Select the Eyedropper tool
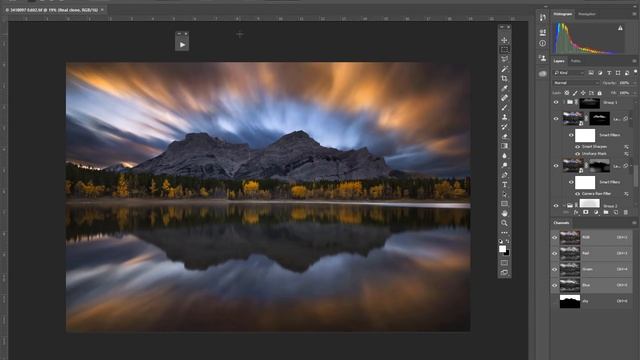 click(x=504, y=88)
